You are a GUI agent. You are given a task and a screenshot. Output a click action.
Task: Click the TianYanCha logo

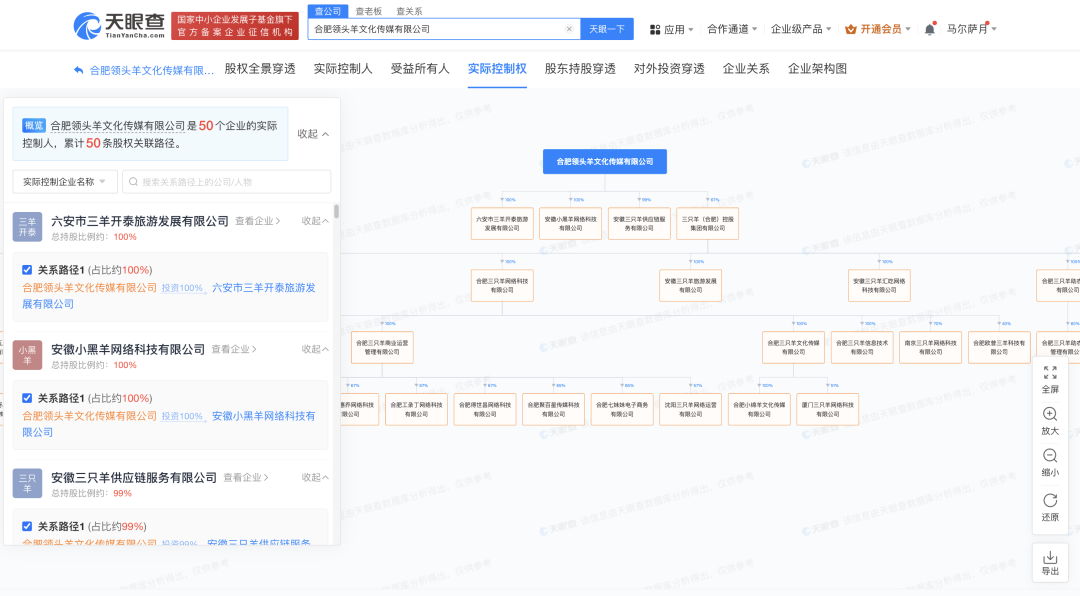coord(118,25)
